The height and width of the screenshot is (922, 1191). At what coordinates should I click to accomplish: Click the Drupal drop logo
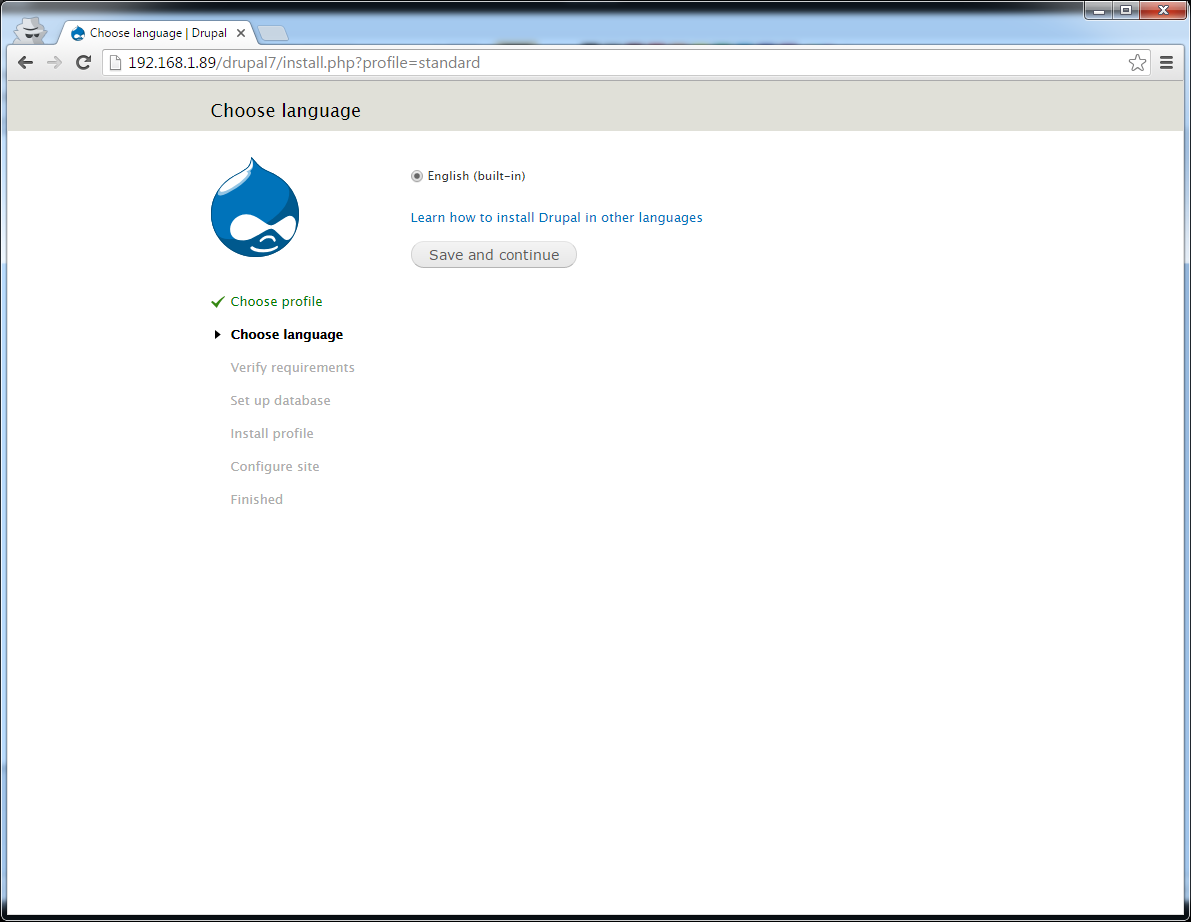coord(255,207)
